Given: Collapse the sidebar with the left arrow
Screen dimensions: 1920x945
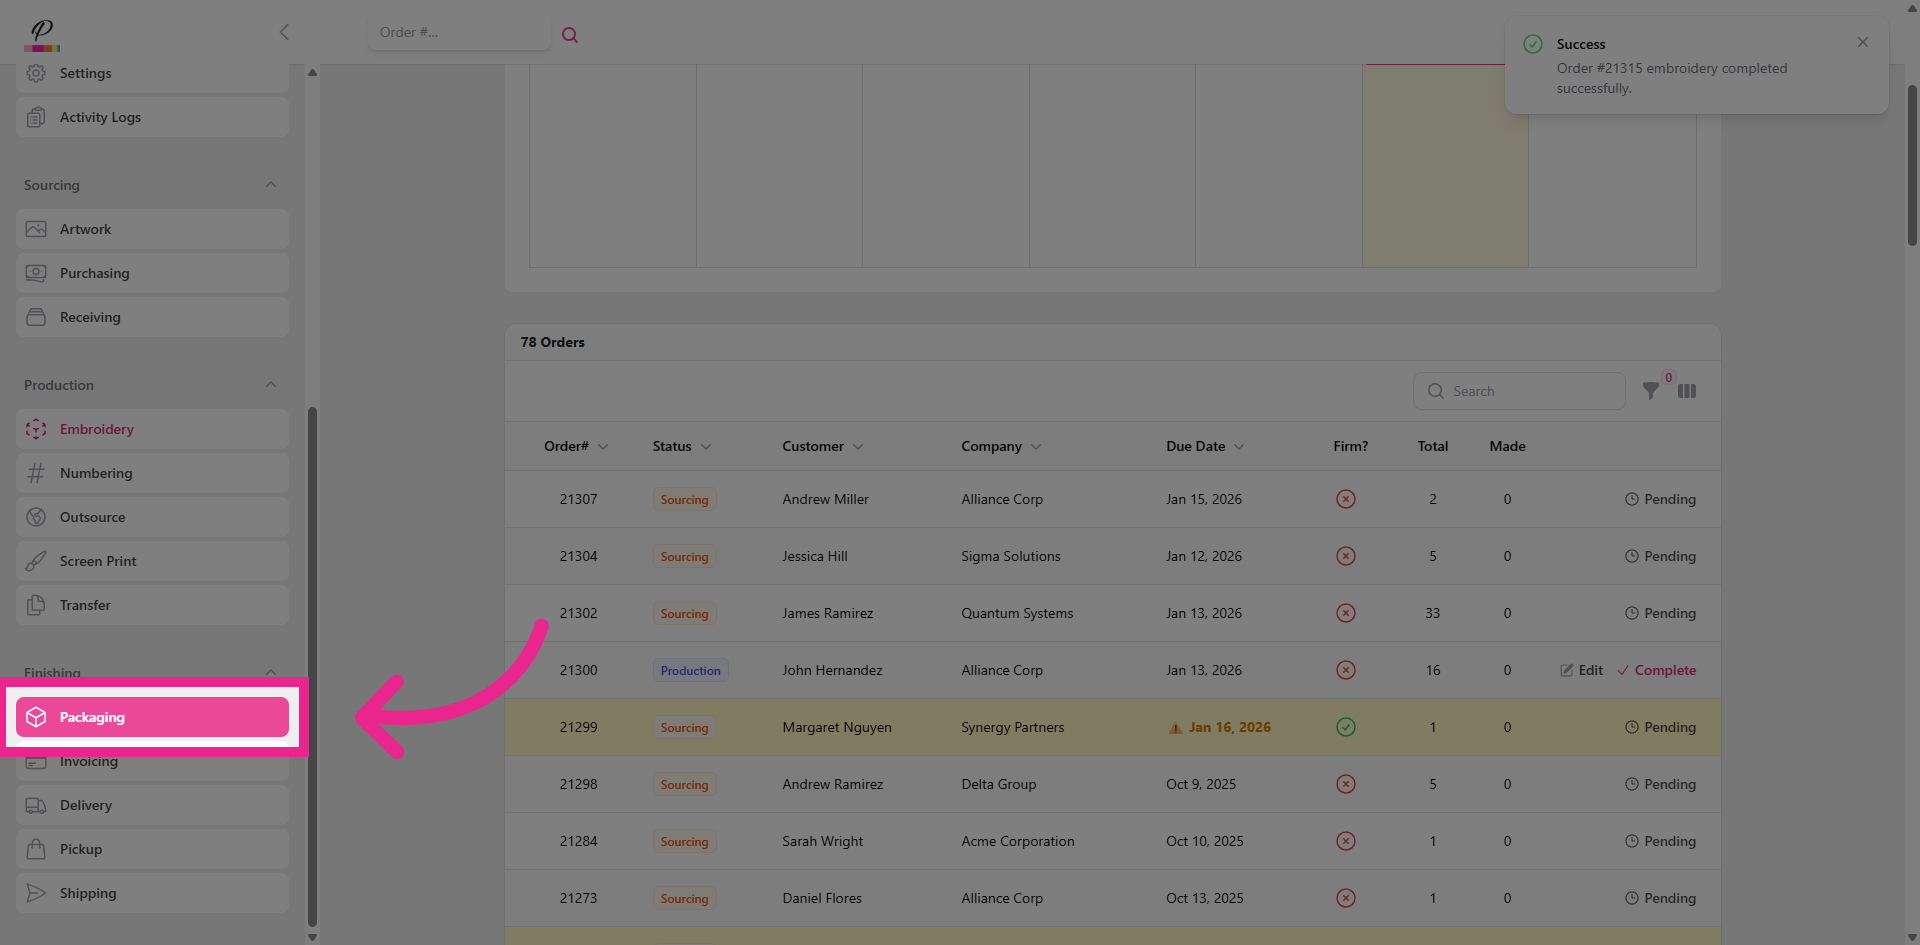Looking at the screenshot, I should pyautogui.click(x=284, y=32).
